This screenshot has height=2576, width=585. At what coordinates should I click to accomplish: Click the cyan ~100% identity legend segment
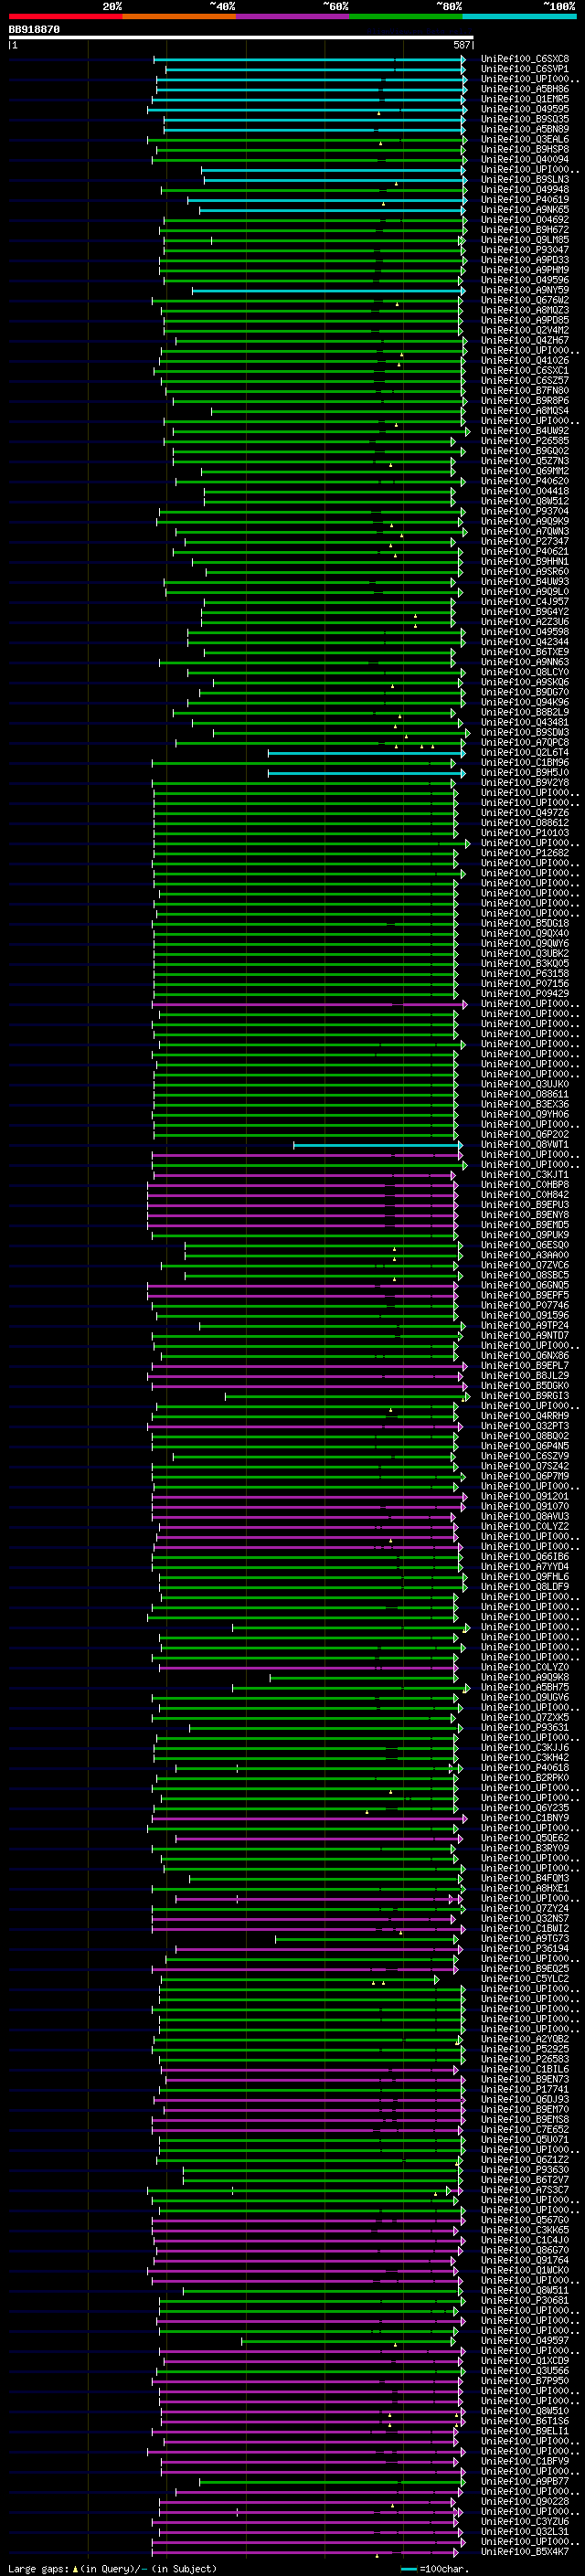519,16
